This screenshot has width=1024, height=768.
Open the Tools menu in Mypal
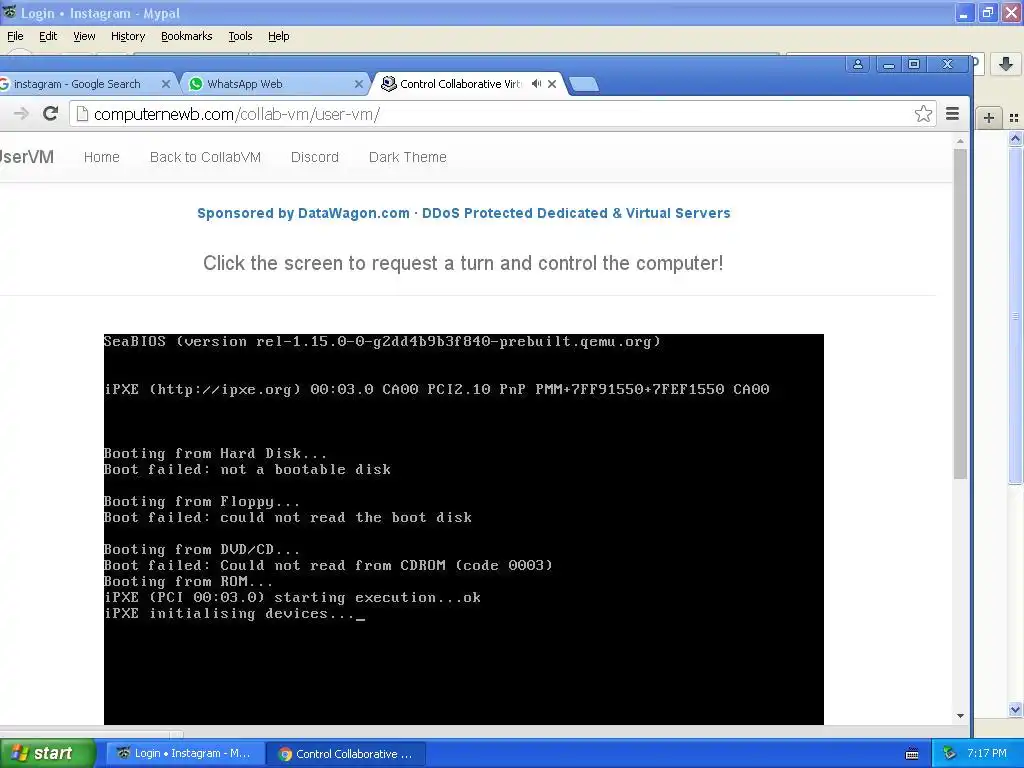[240, 36]
